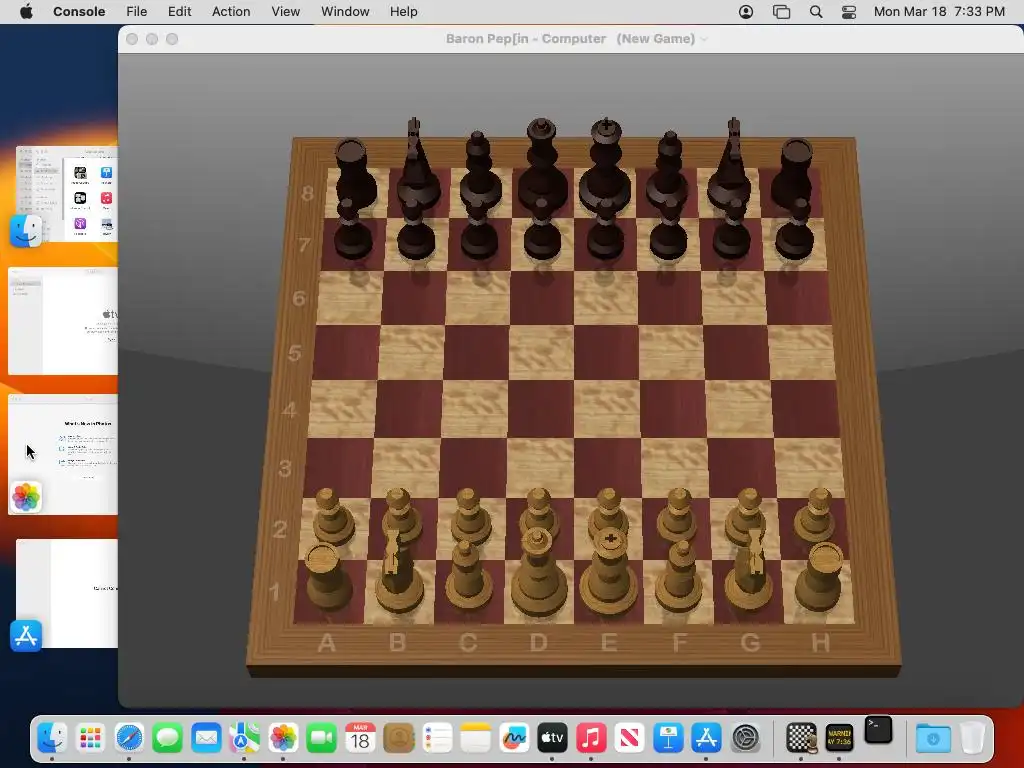Click the user account icon in menu bar
The width and height of the screenshot is (1024, 768).
pyautogui.click(x=746, y=12)
